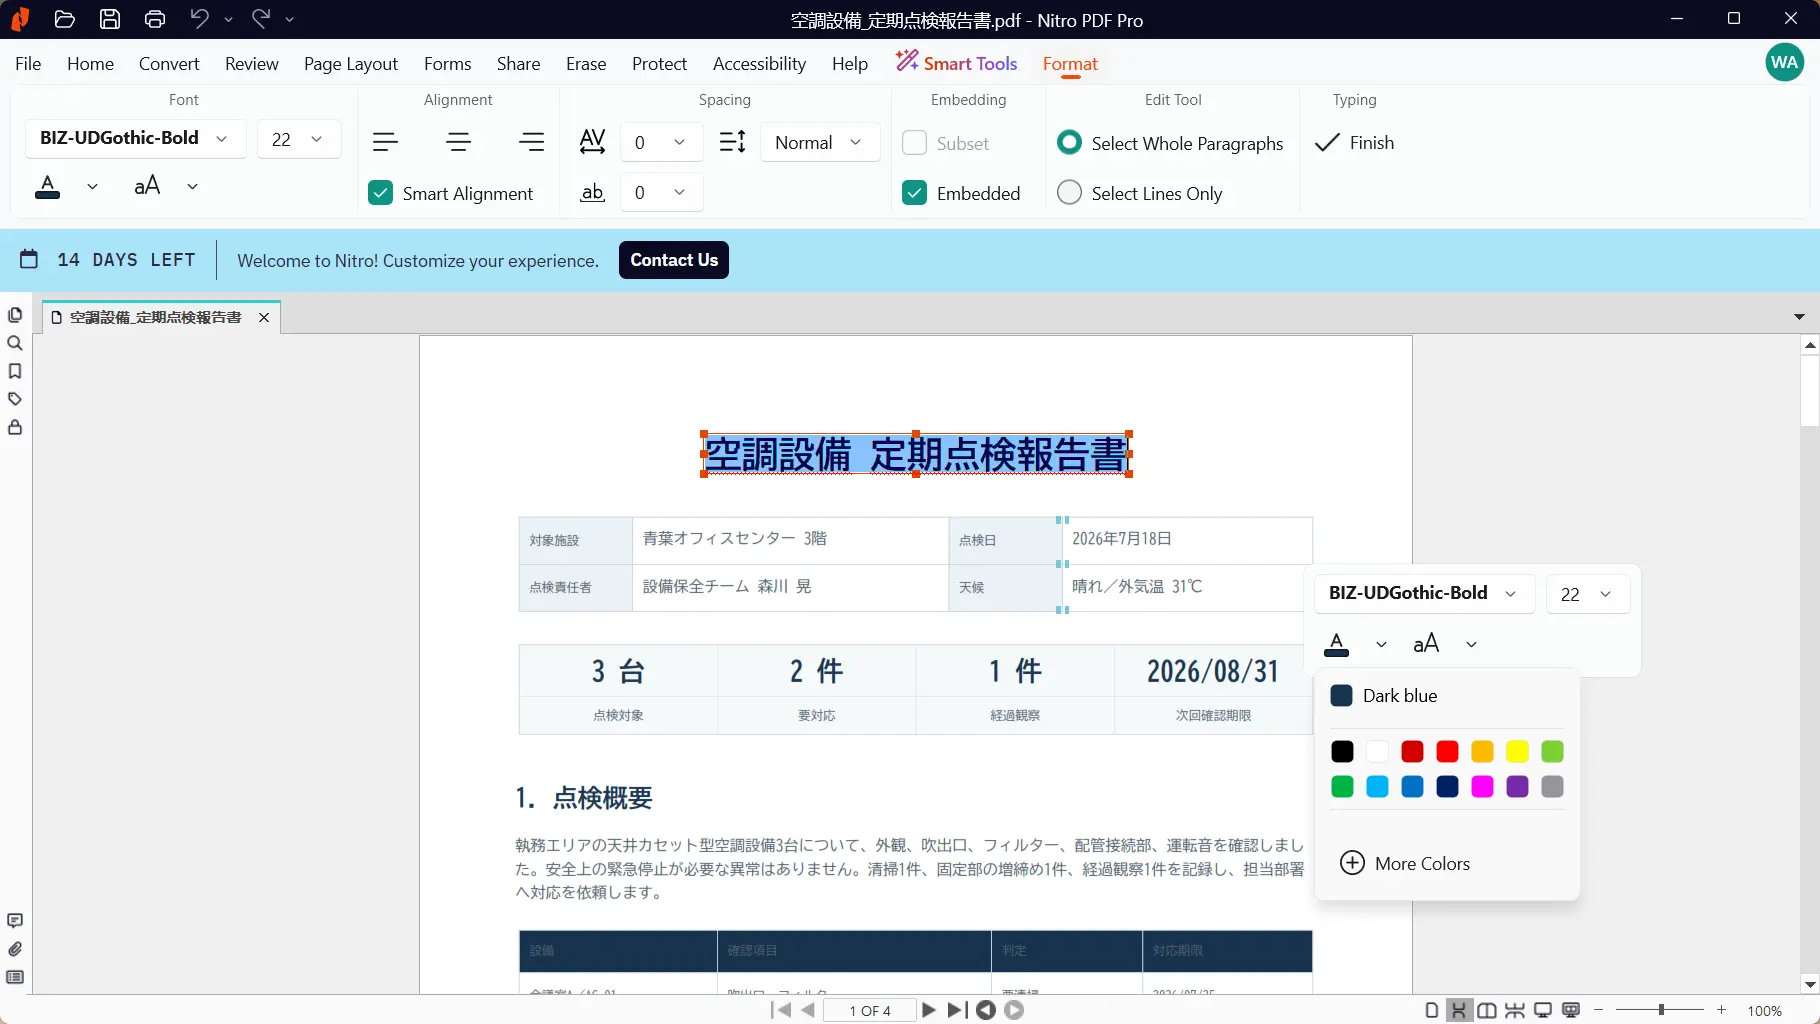This screenshot has width=1820, height=1024.
Task: Open the File menu
Action: [28, 63]
